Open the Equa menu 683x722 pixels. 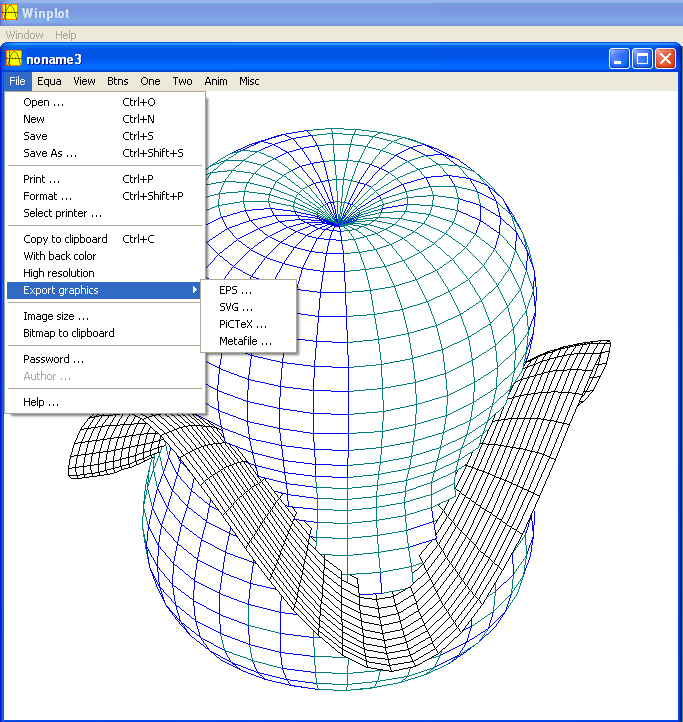click(49, 81)
